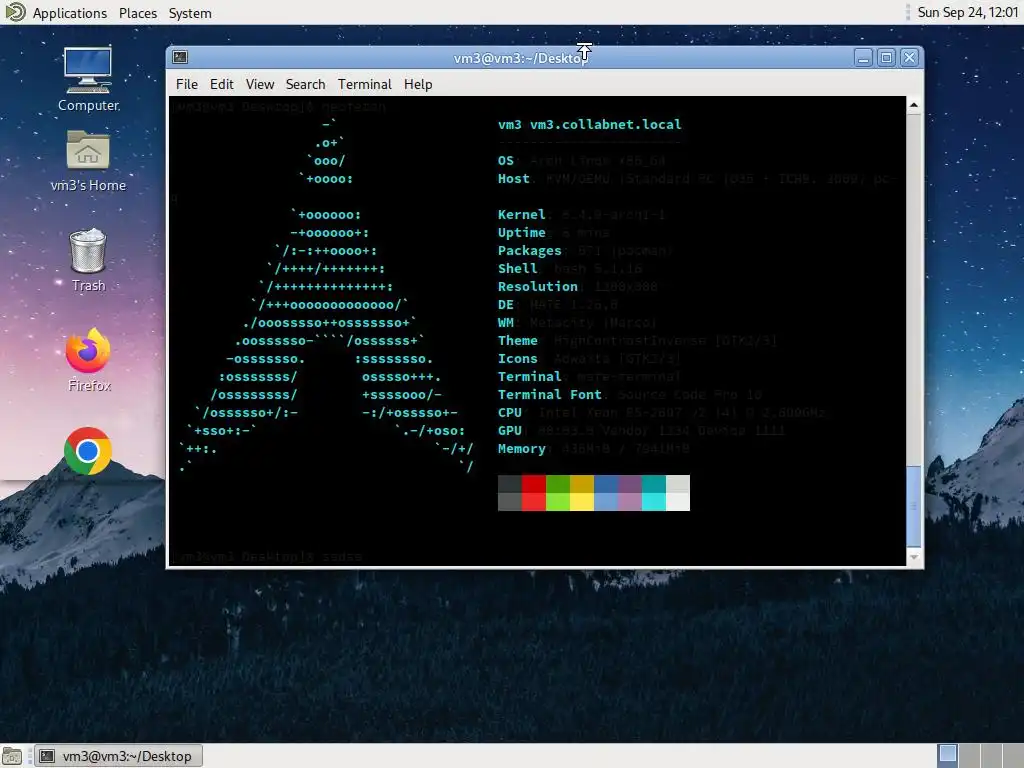The image size is (1024, 768).
Task: Click the GPU label in terminal output
Action: pyautogui.click(x=509, y=430)
